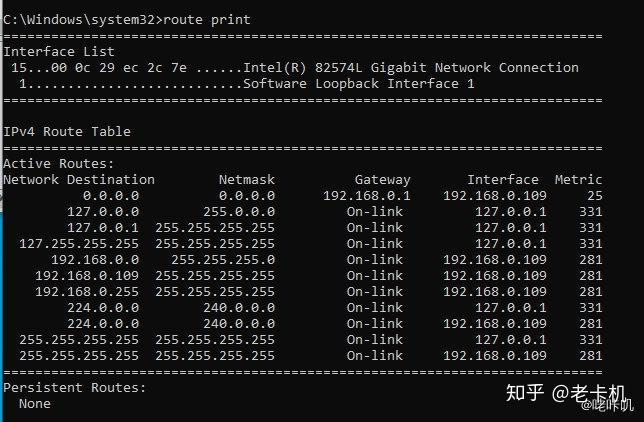This screenshot has width=644, height=422.
Task: Click the metric value 25
Action: pos(594,195)
